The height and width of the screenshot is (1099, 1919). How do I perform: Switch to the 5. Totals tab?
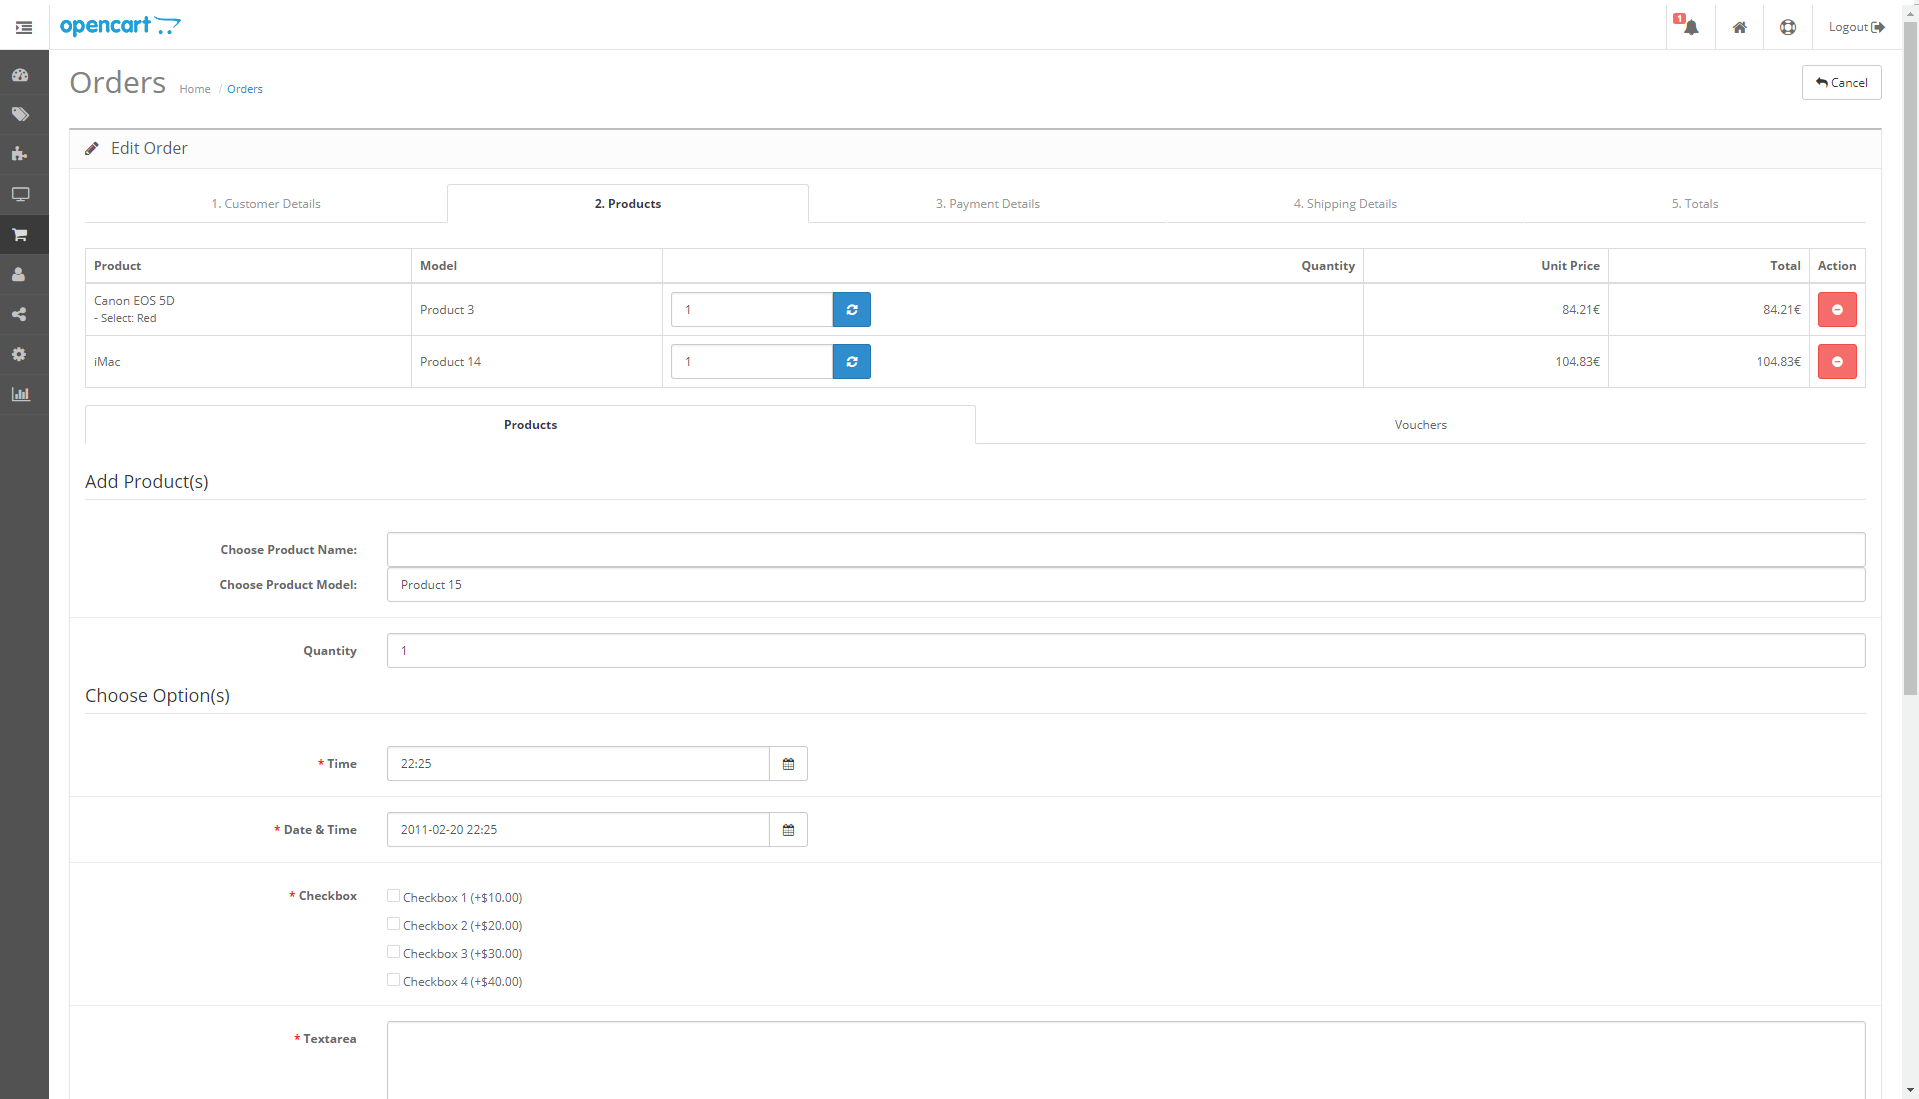tap(1695, 204)
